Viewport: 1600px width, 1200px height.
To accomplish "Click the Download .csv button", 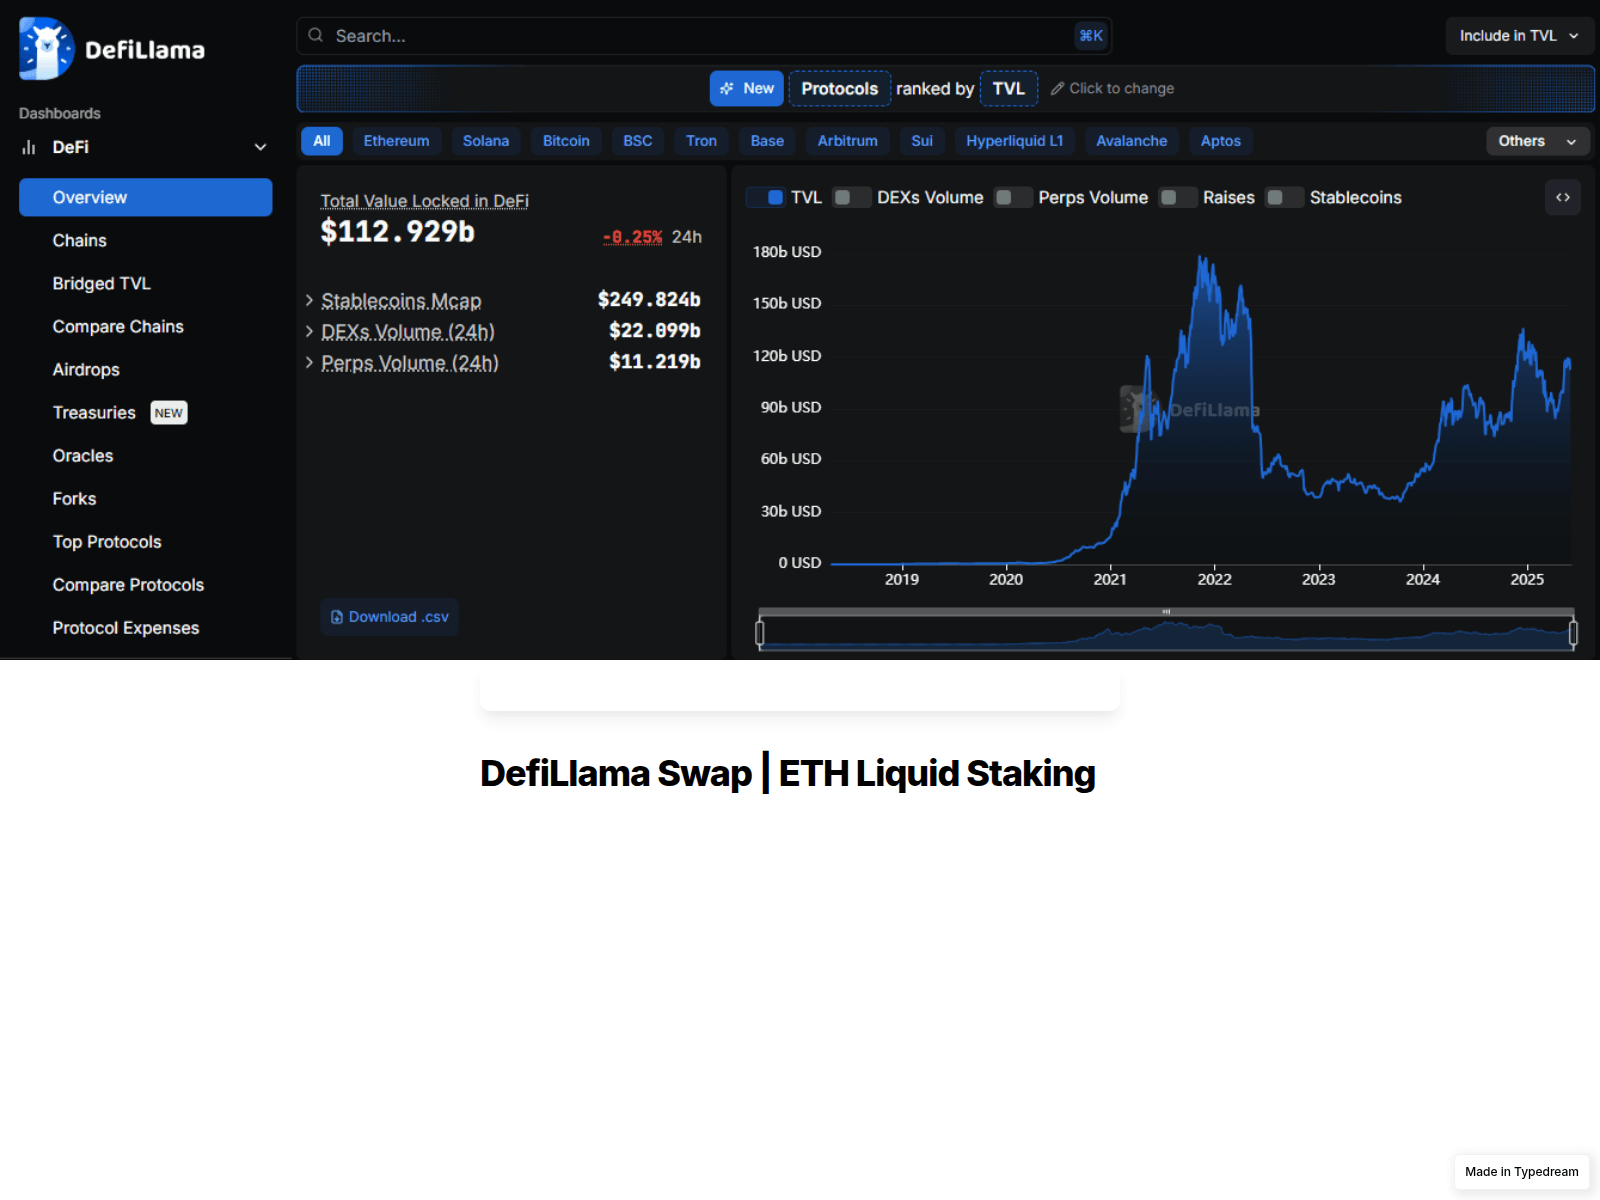I will pyautogui.click(x=390, y=617).
